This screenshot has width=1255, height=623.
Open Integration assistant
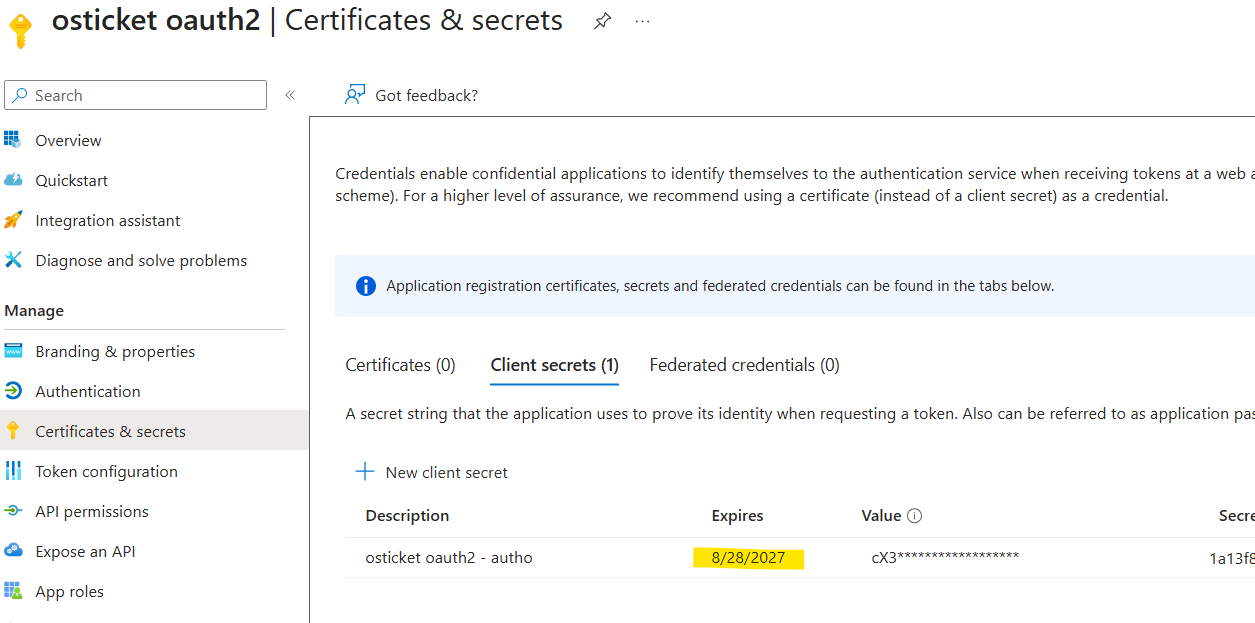coord(108,220)
